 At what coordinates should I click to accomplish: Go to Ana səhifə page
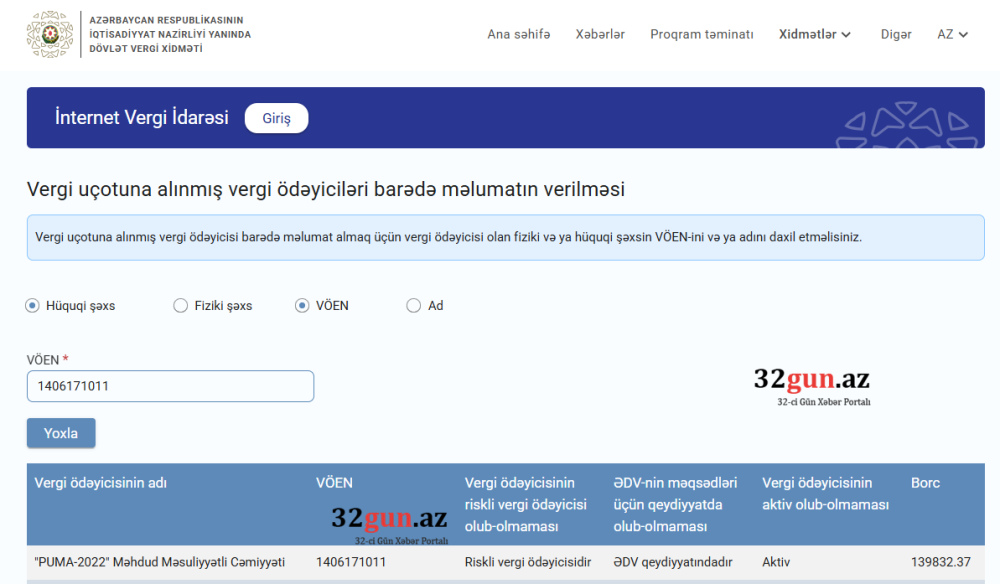coord(517,33)
